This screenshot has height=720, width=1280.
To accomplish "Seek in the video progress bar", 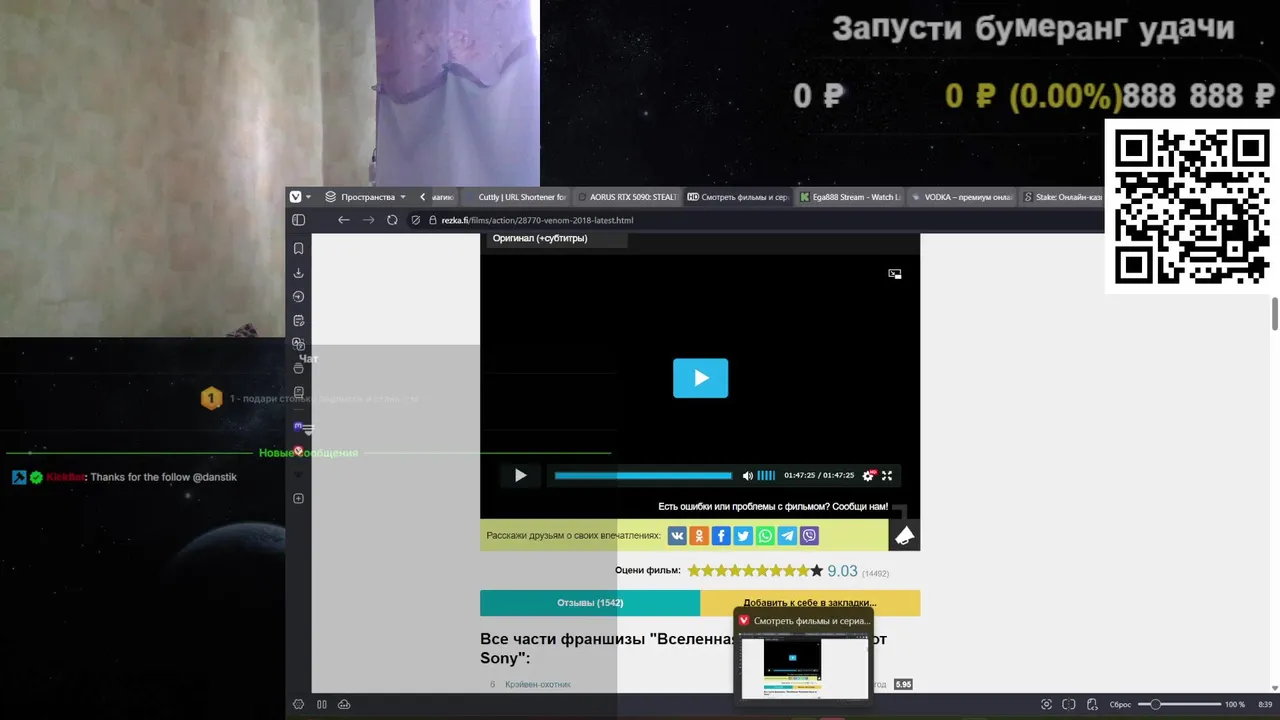I will tap(643, 476).
